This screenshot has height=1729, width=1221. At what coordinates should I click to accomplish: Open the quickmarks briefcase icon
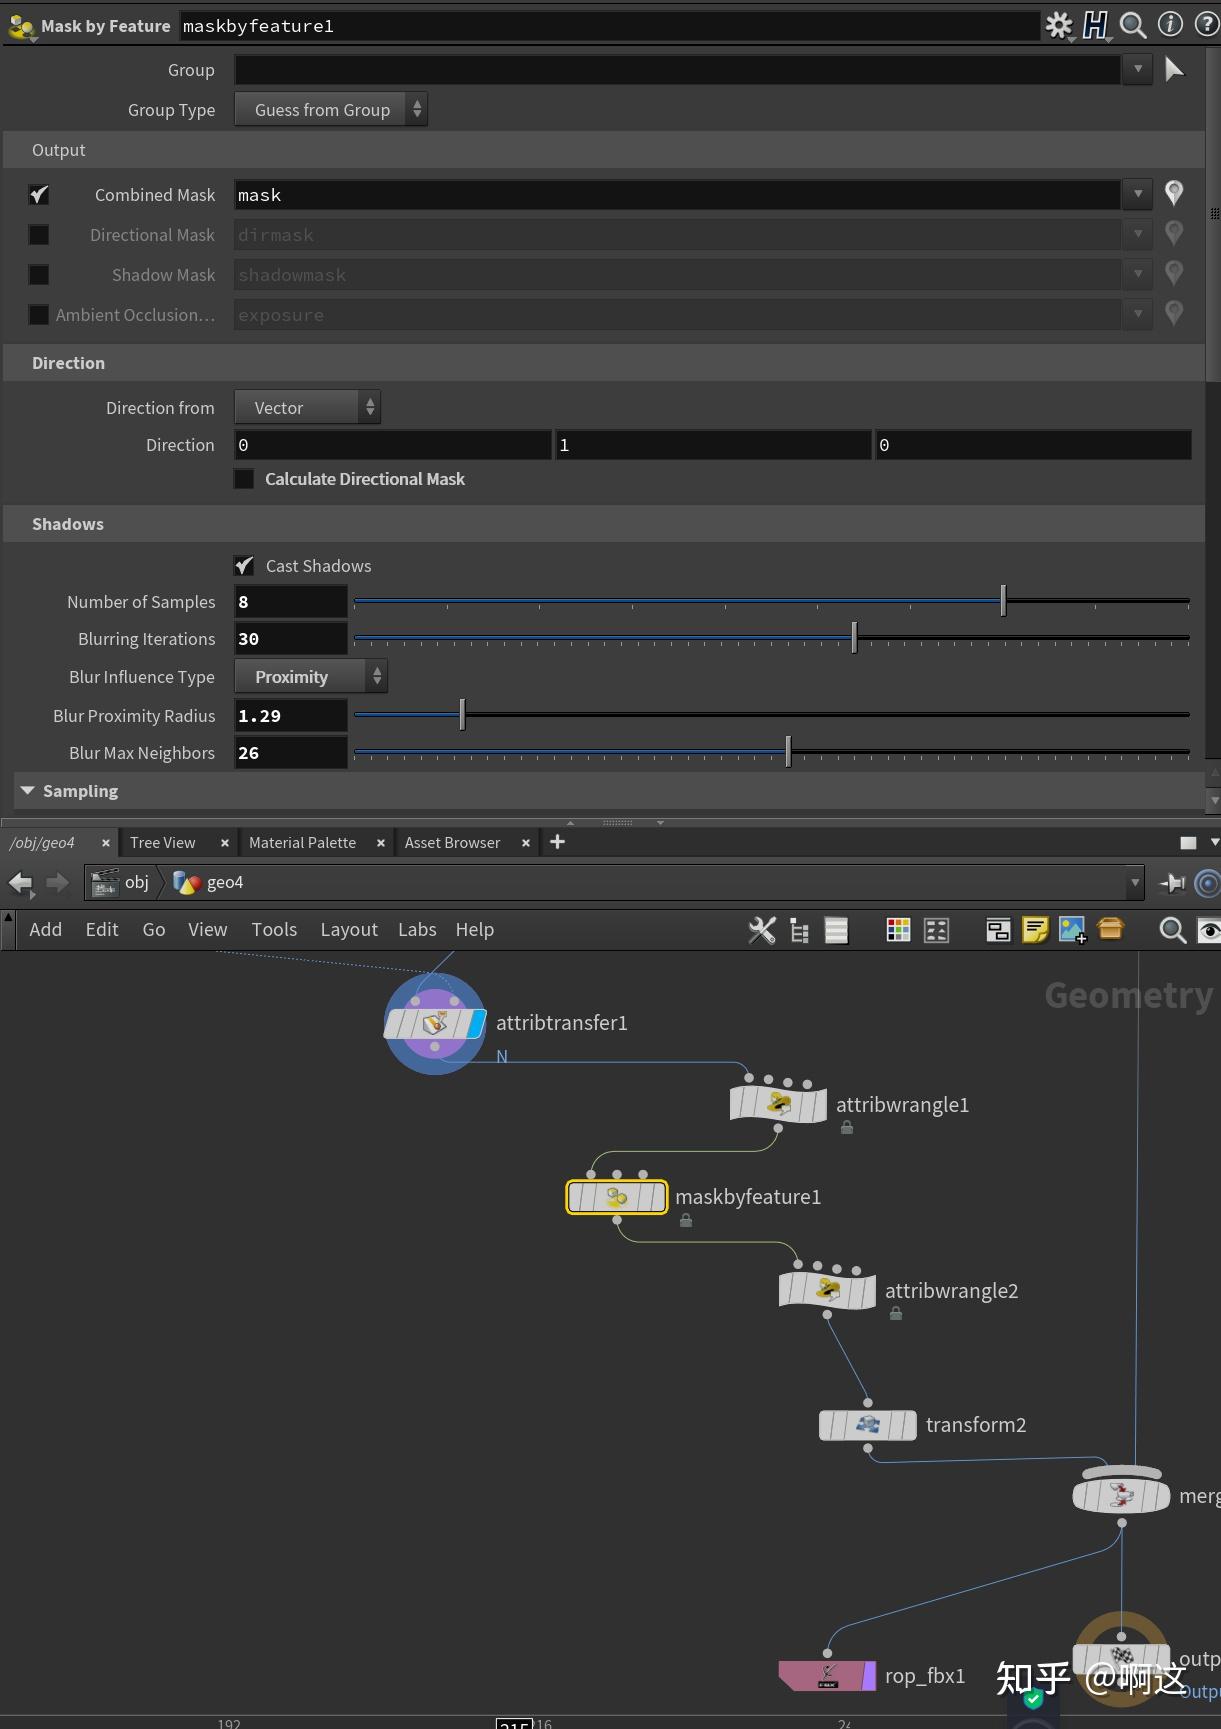(1111, 929)
